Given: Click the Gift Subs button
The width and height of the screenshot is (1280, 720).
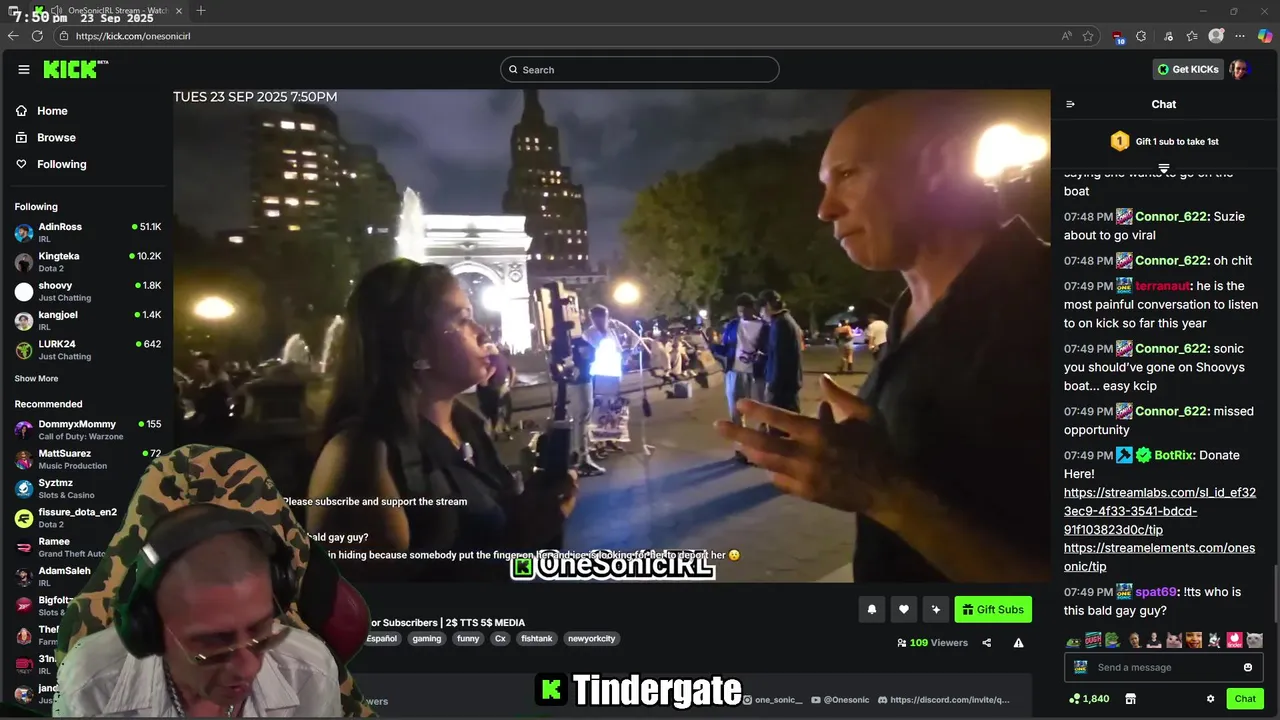Looking at the screenshot, I should (x=993, y=609).
